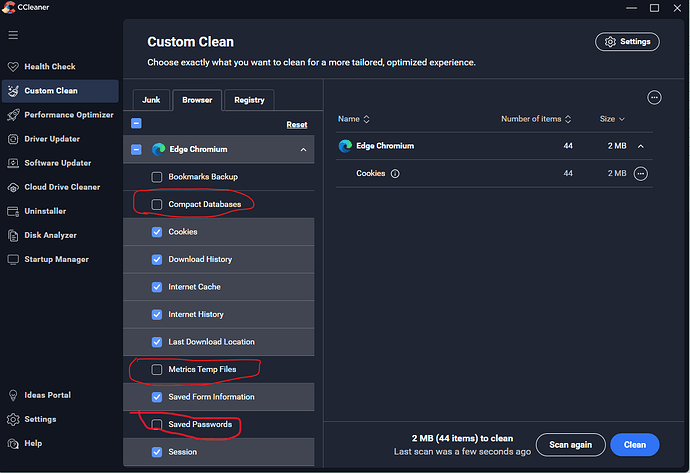This screenshot has width=690, height=473.
Task: Switch to the Junk tab
Action: coord(151,100)
